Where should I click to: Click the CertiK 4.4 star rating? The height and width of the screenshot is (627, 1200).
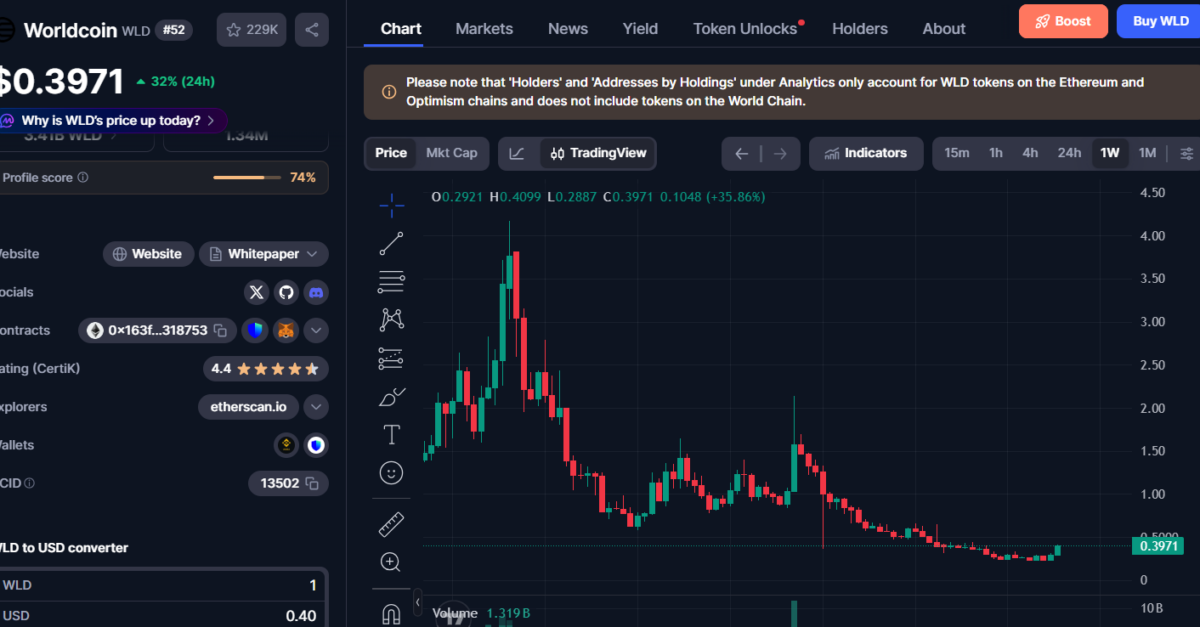click(265, 369)
